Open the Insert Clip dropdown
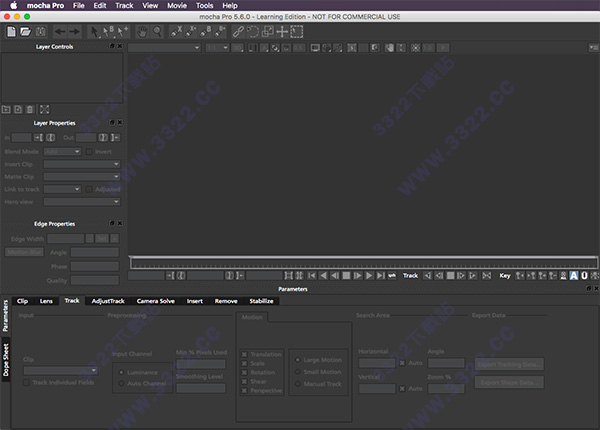600x430 pixels. coord(82,165)
